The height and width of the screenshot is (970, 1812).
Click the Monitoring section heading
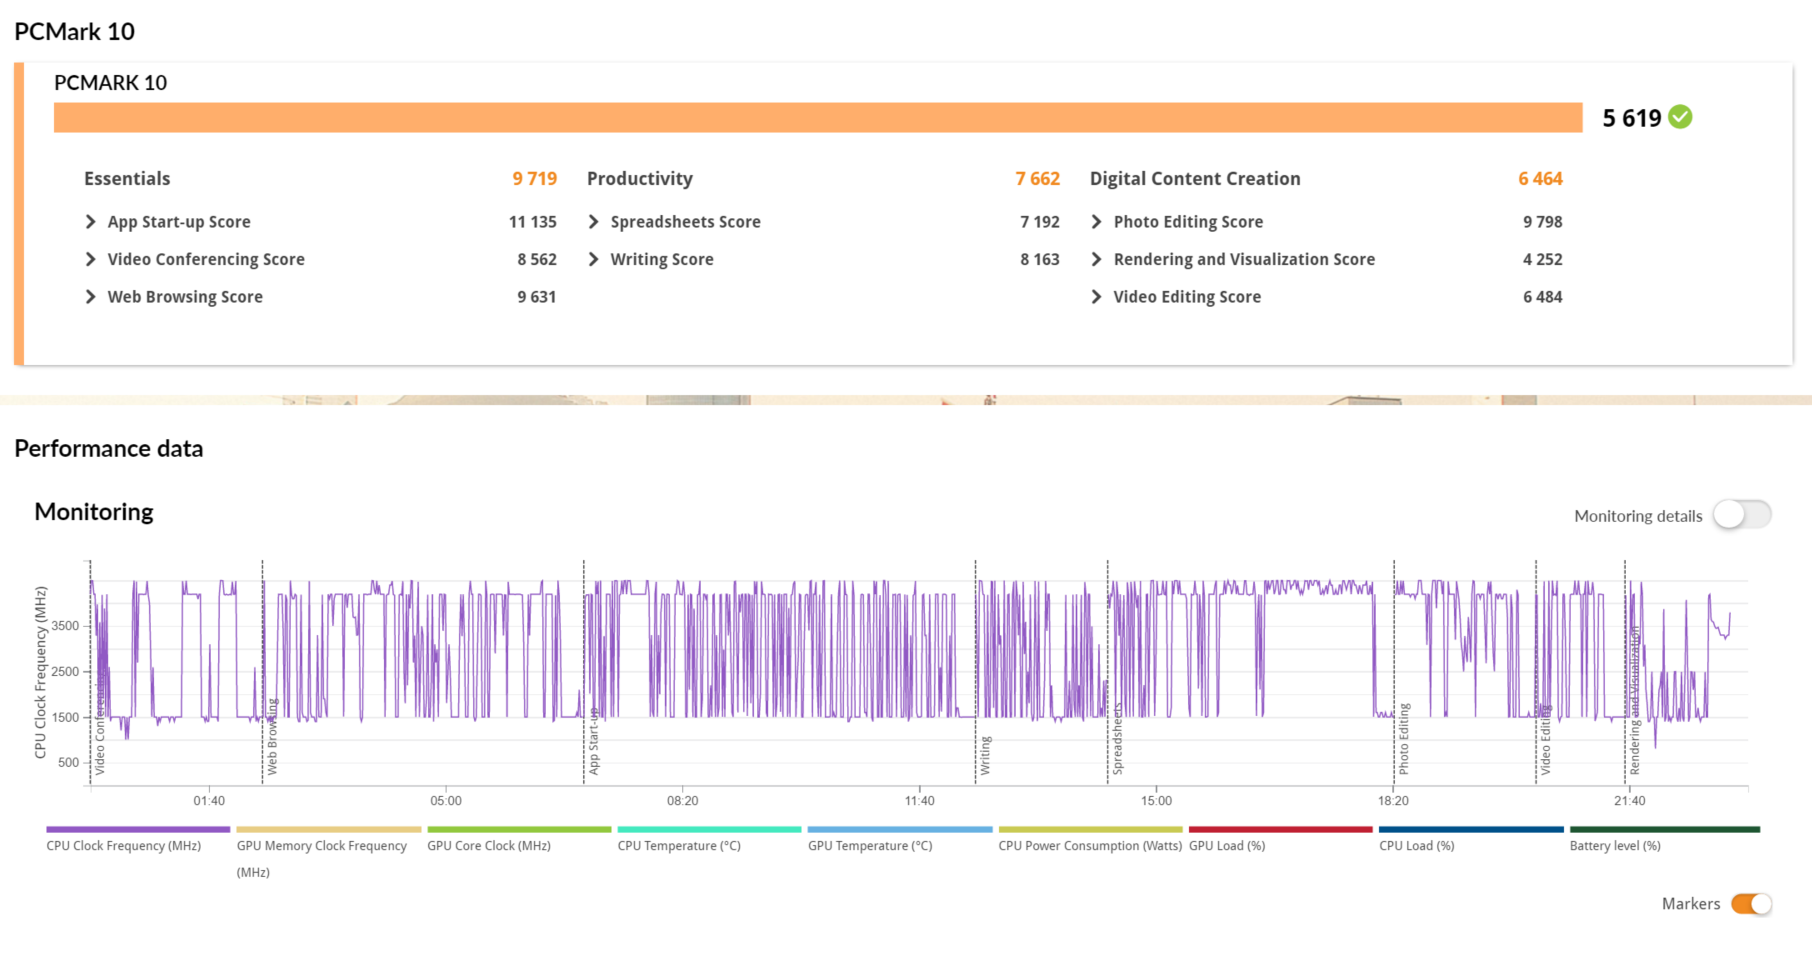94,512
